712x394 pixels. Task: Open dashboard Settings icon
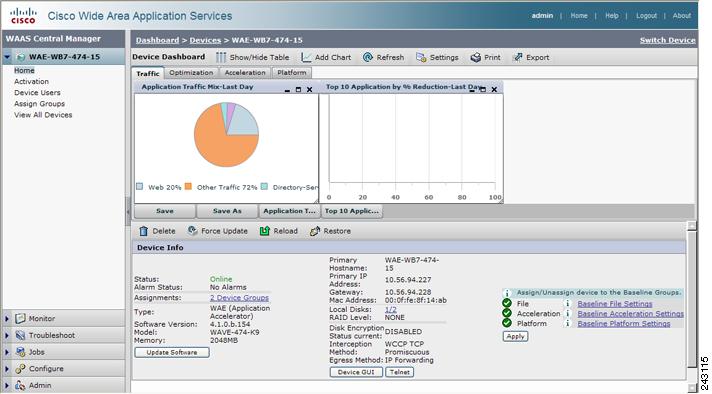[421, 57]
